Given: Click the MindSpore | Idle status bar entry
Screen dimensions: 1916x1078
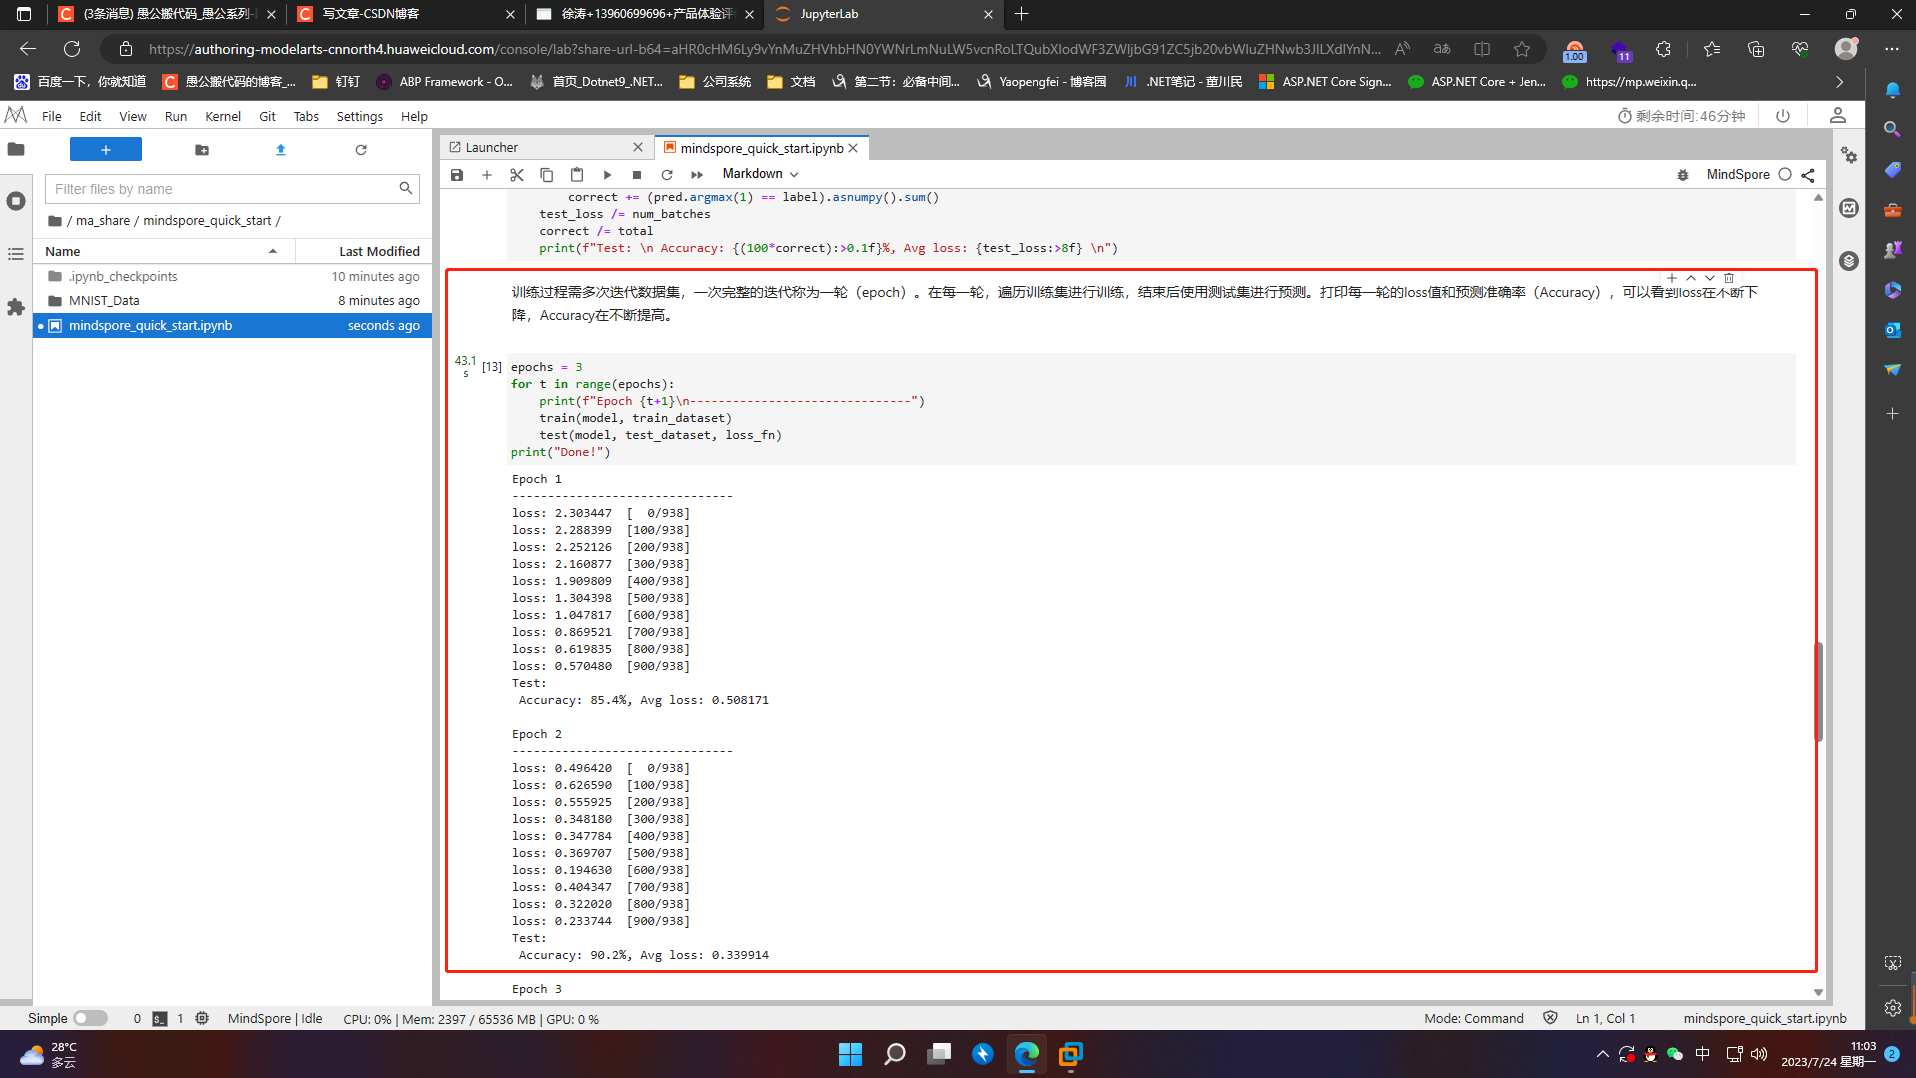Looking at the screenshot, I should click(275, 1018).
